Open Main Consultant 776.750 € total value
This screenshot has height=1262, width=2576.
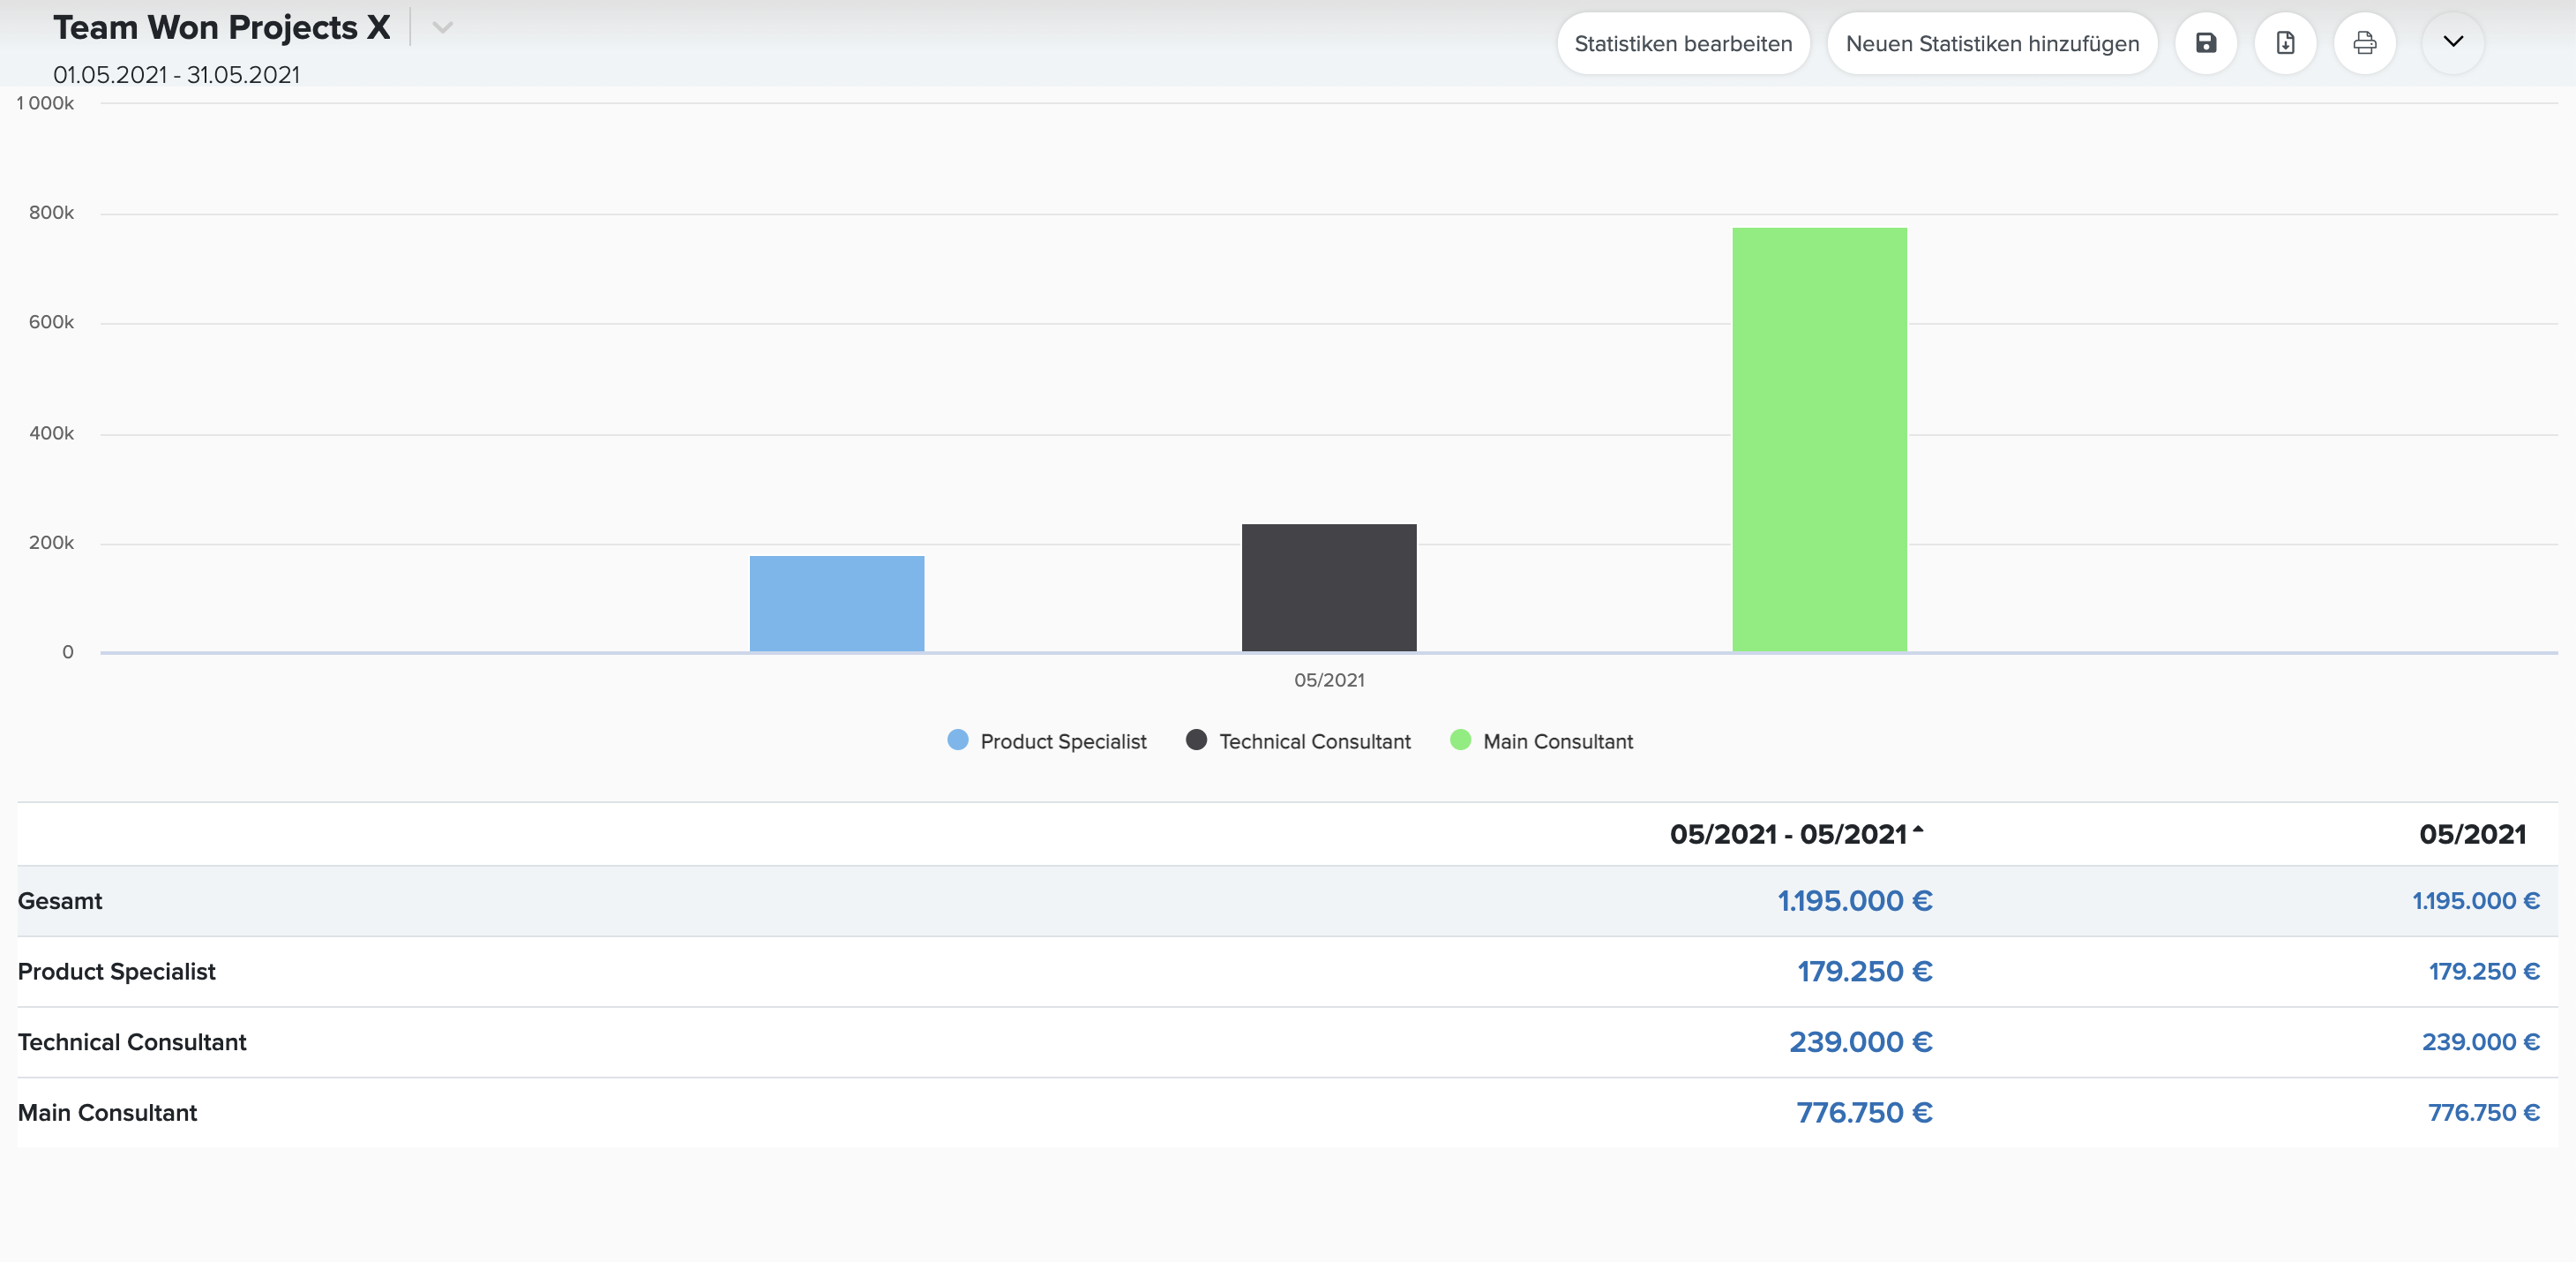click(x=1864, y=1113)
